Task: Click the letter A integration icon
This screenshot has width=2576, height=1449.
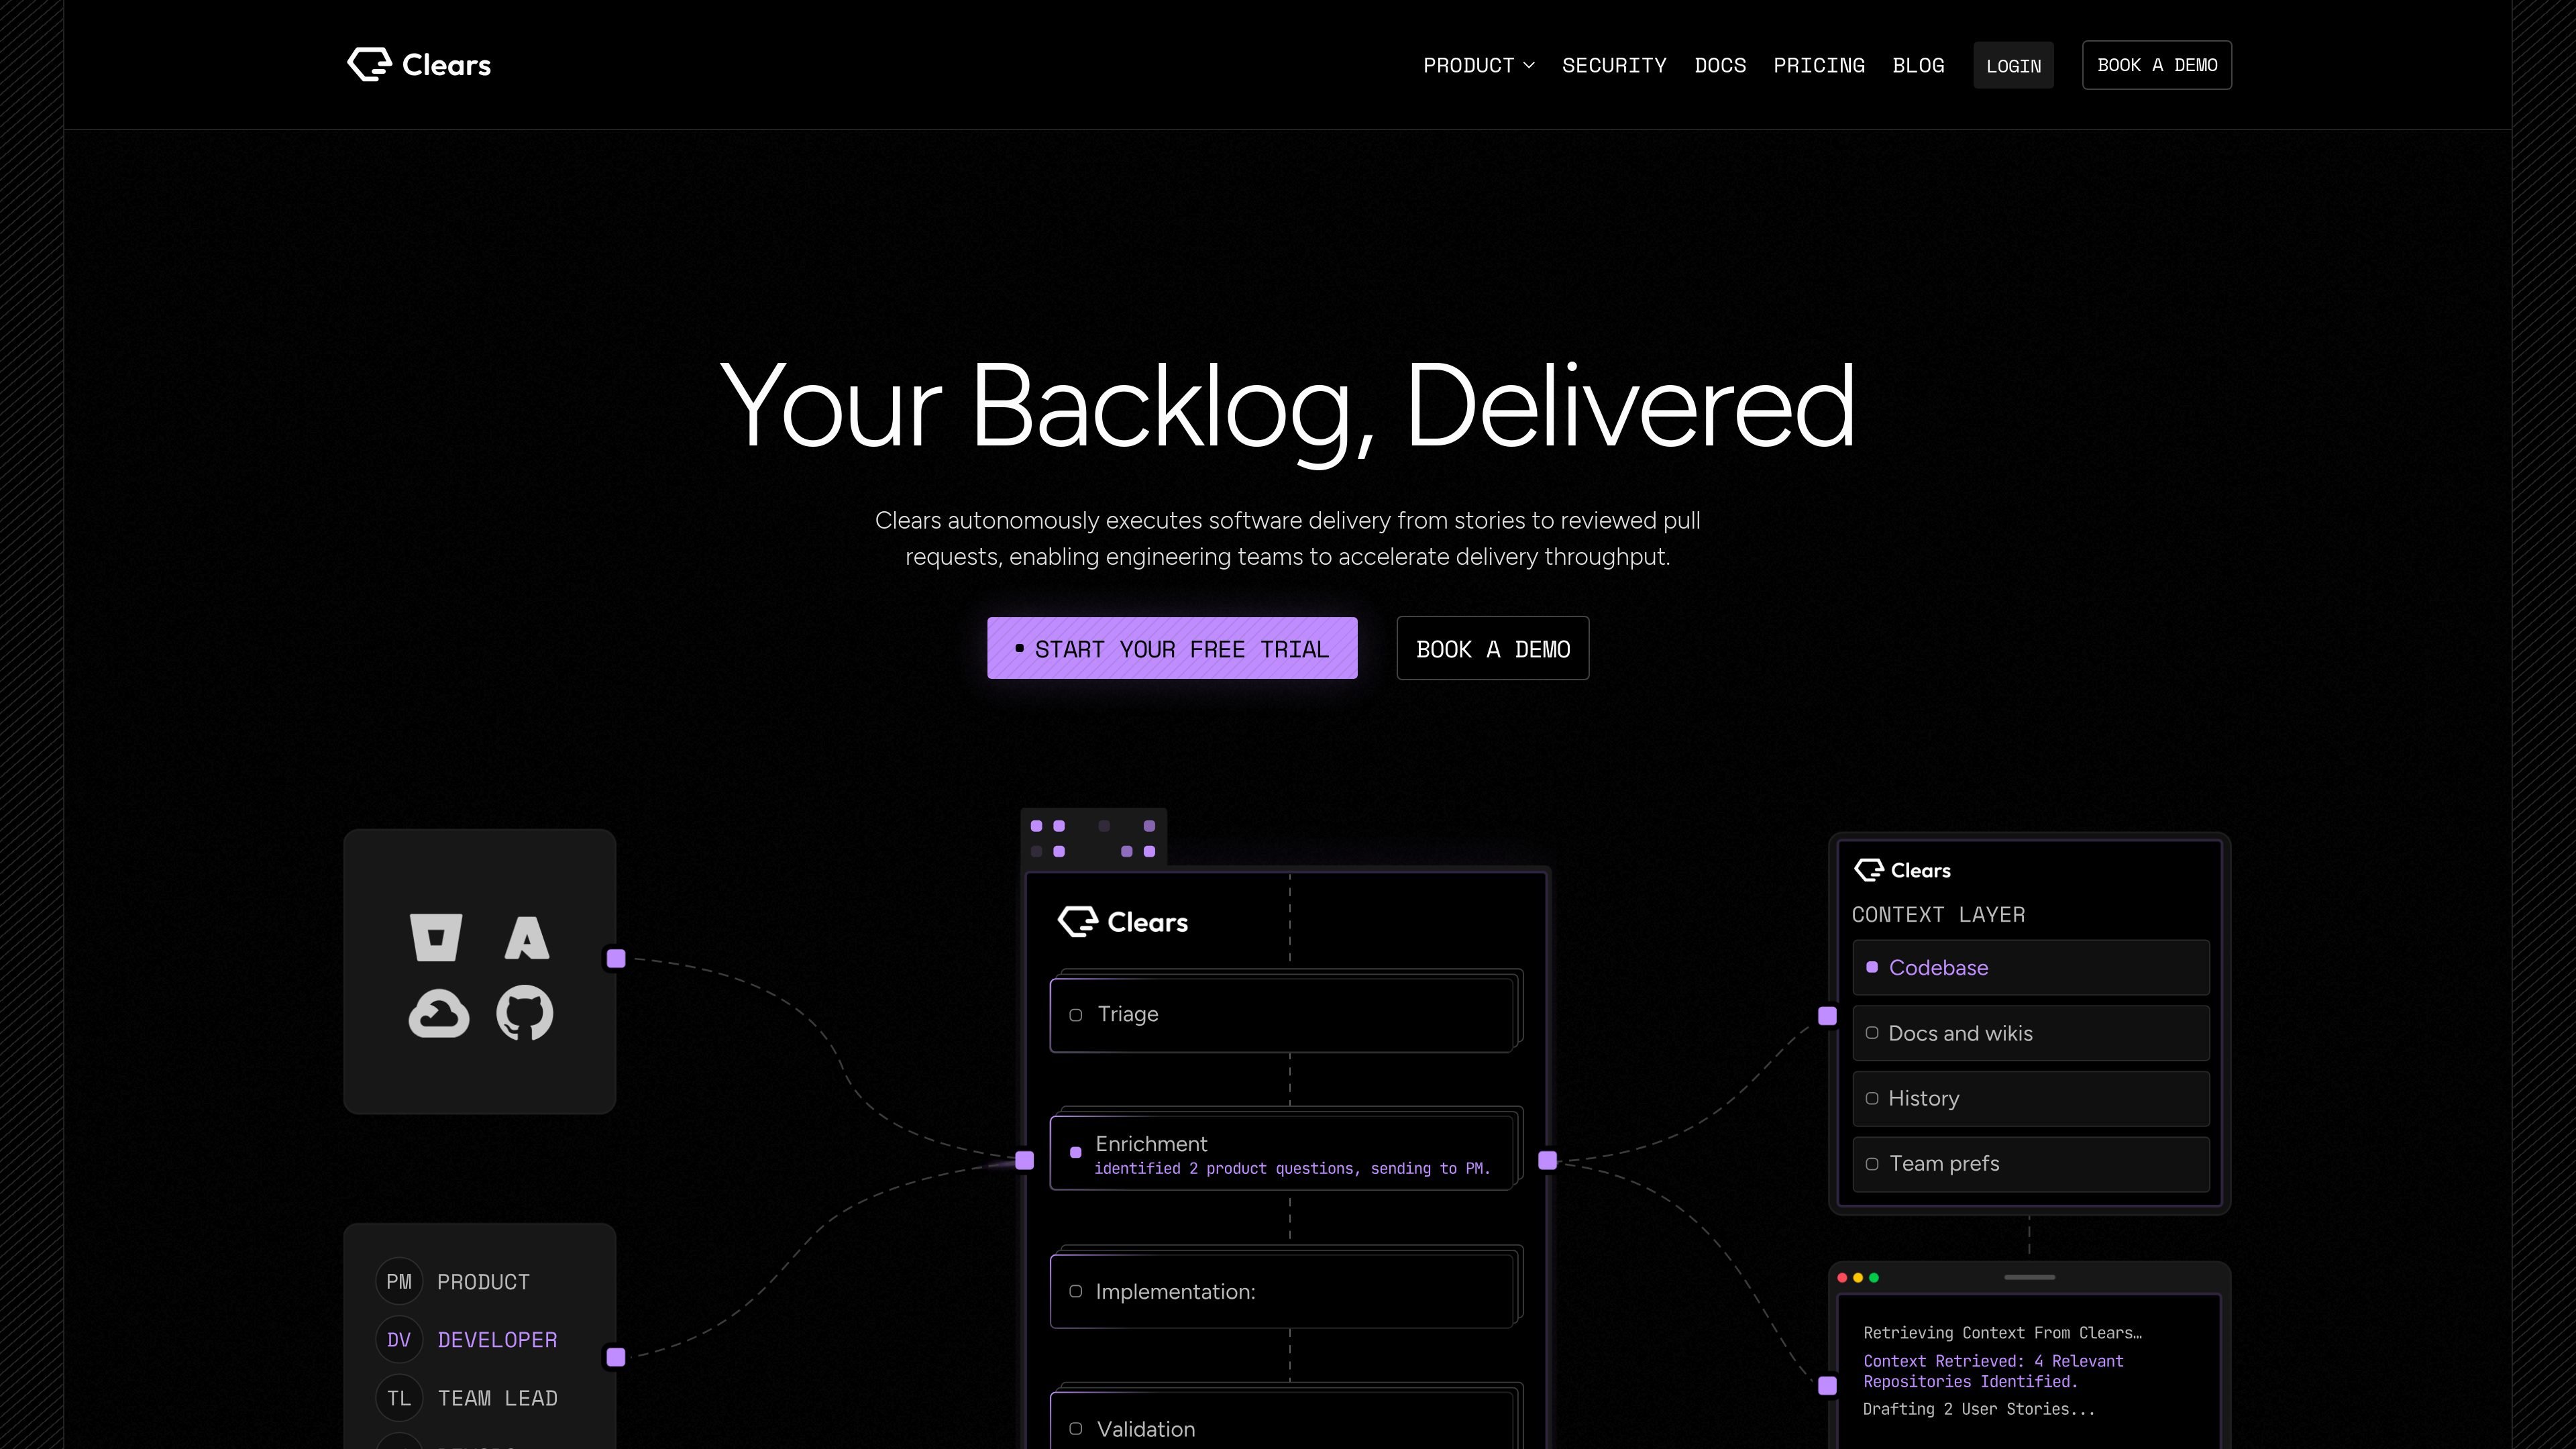Action: point(526,938)
